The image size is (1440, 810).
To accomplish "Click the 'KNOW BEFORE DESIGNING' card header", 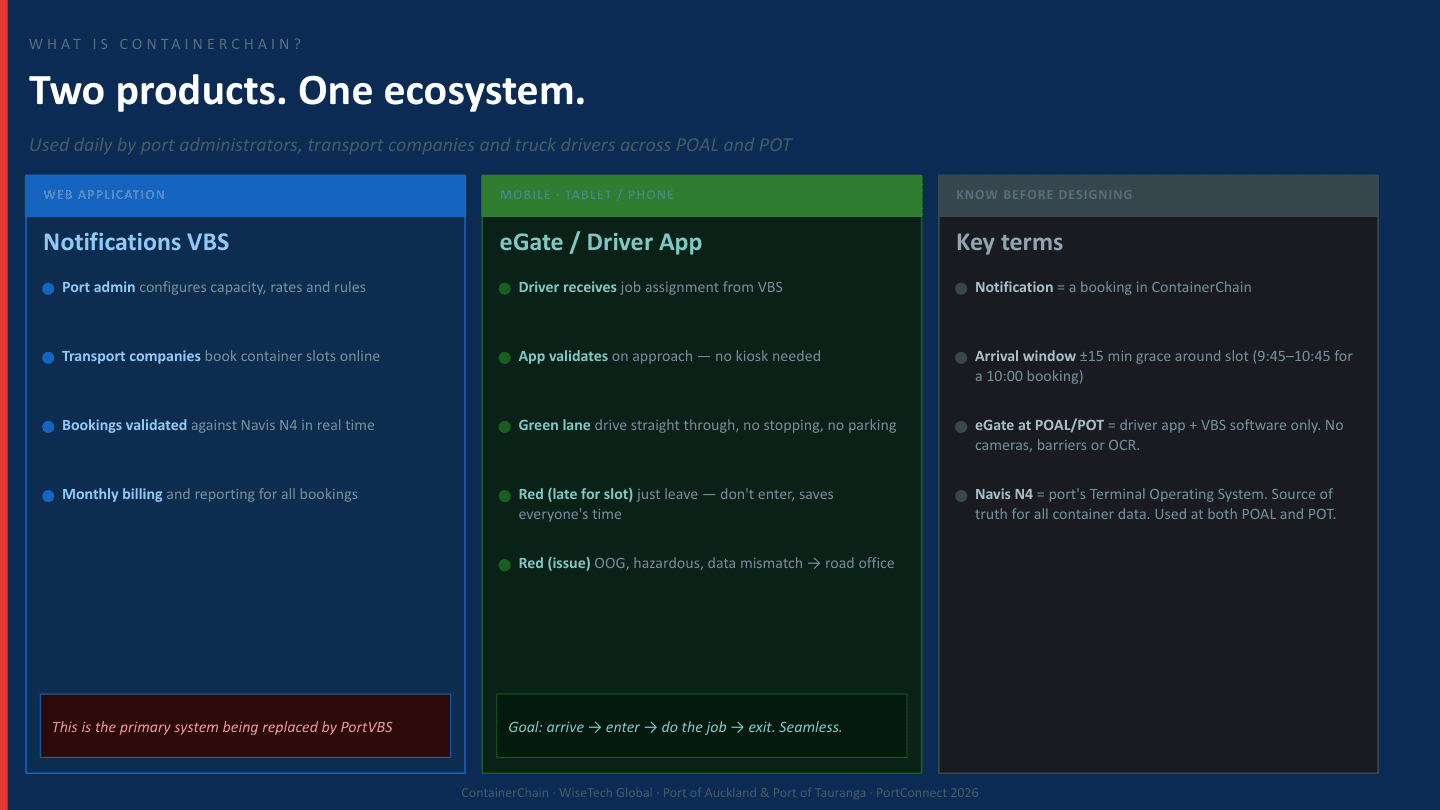I will click(1158, 195).
